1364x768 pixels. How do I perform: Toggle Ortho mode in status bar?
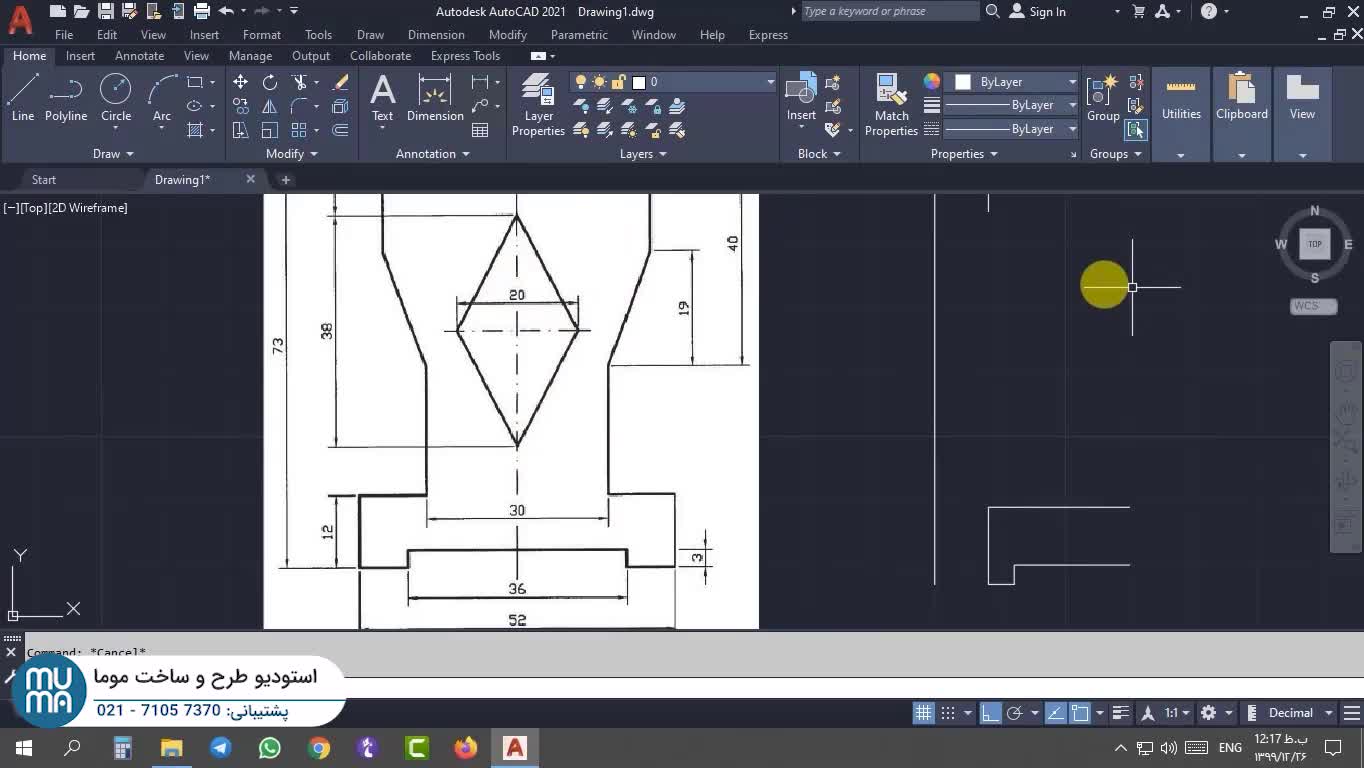point(989,713)
